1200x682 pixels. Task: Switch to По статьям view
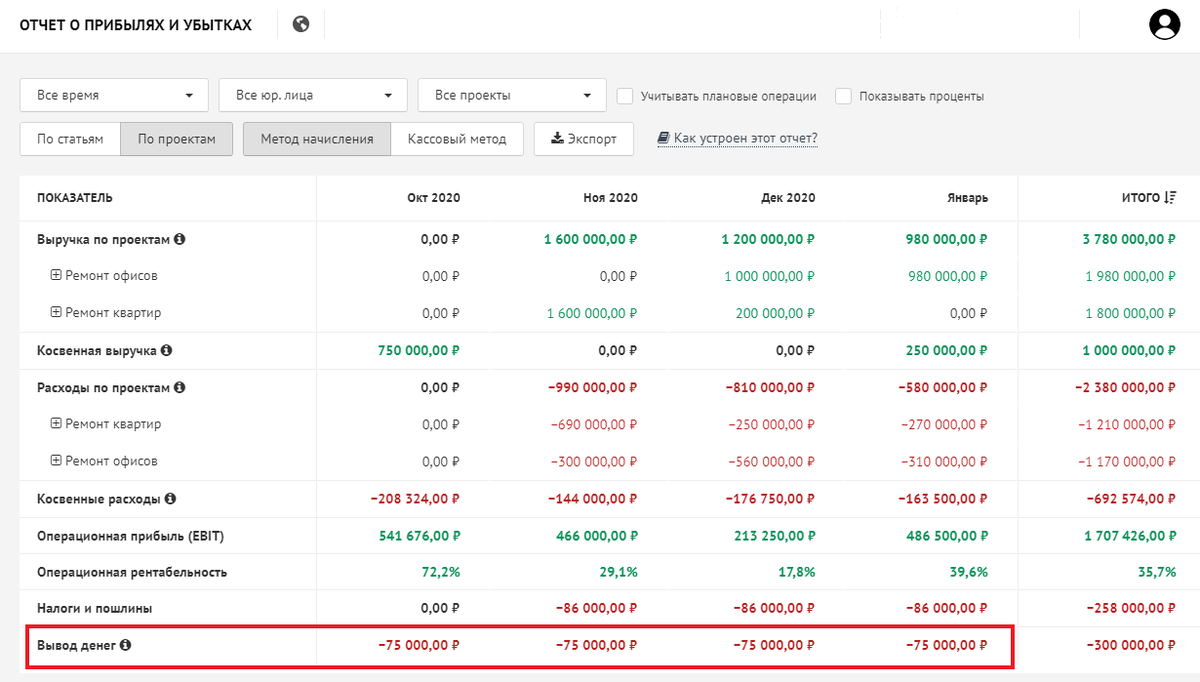[70, 139]
